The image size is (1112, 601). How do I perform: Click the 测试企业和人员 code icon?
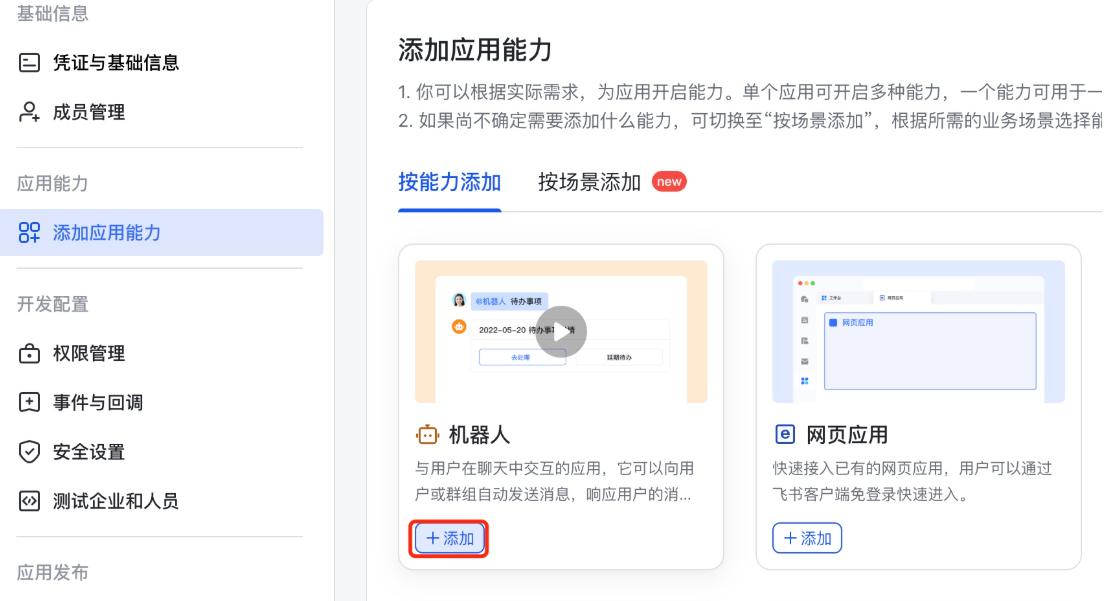(29, 501)
